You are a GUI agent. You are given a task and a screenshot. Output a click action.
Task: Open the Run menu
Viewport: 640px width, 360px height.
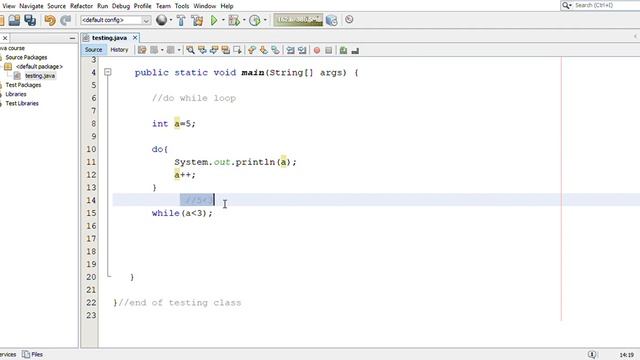(x=102, y=6)
